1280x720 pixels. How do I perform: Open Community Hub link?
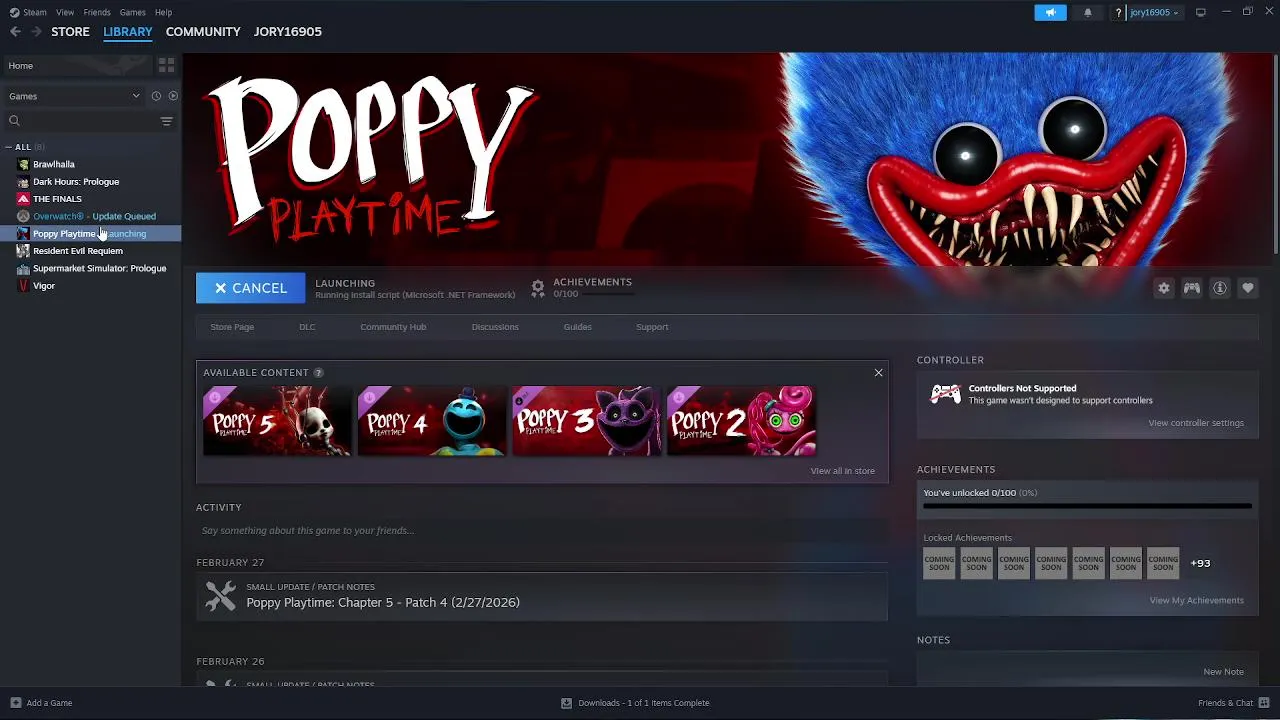tap(393, 327)
